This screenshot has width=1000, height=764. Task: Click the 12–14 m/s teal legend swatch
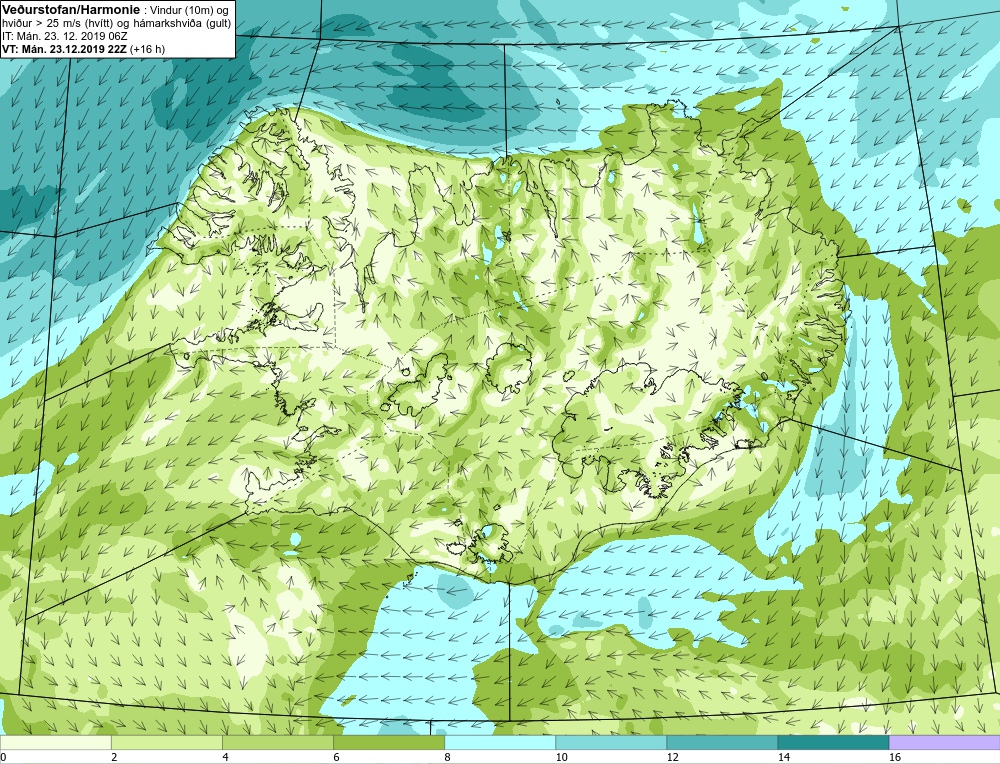pos(722,742)
